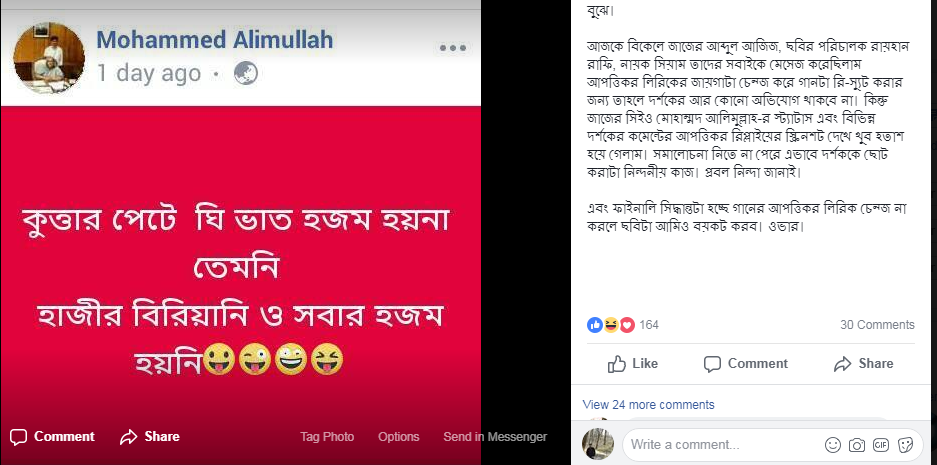The height and width of the screenshot is (465, 937).
Task: Attach a photo using the camera icon
Action: coord(857,444)
